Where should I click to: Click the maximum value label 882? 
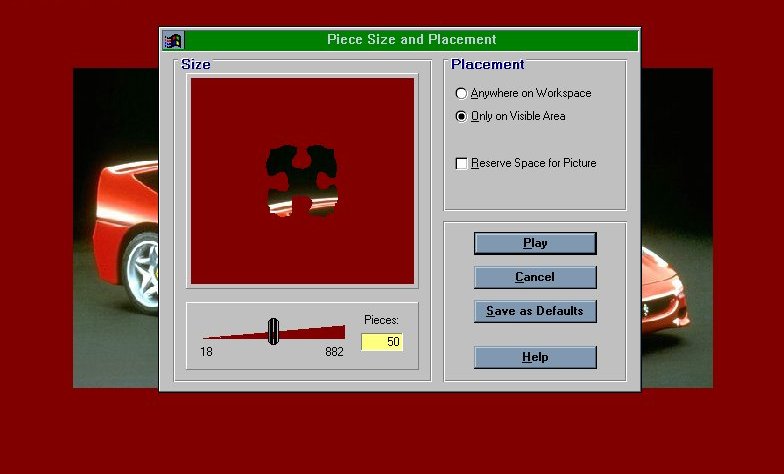pyautogui.click(x=334, y=352)
